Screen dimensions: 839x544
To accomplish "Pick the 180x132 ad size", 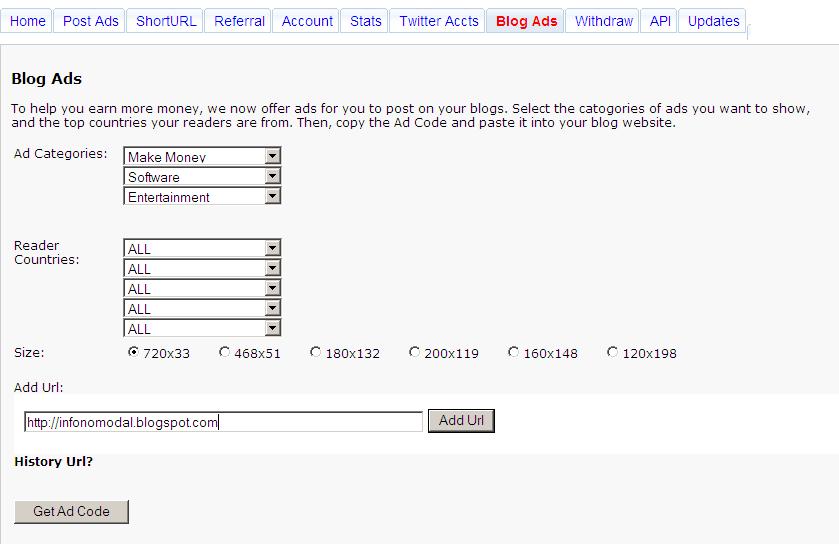I will pyautogui.click(x=316, y=352).
